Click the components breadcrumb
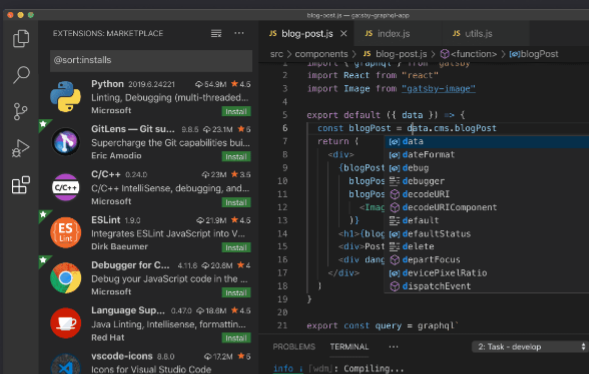 (x=321, y=54)
